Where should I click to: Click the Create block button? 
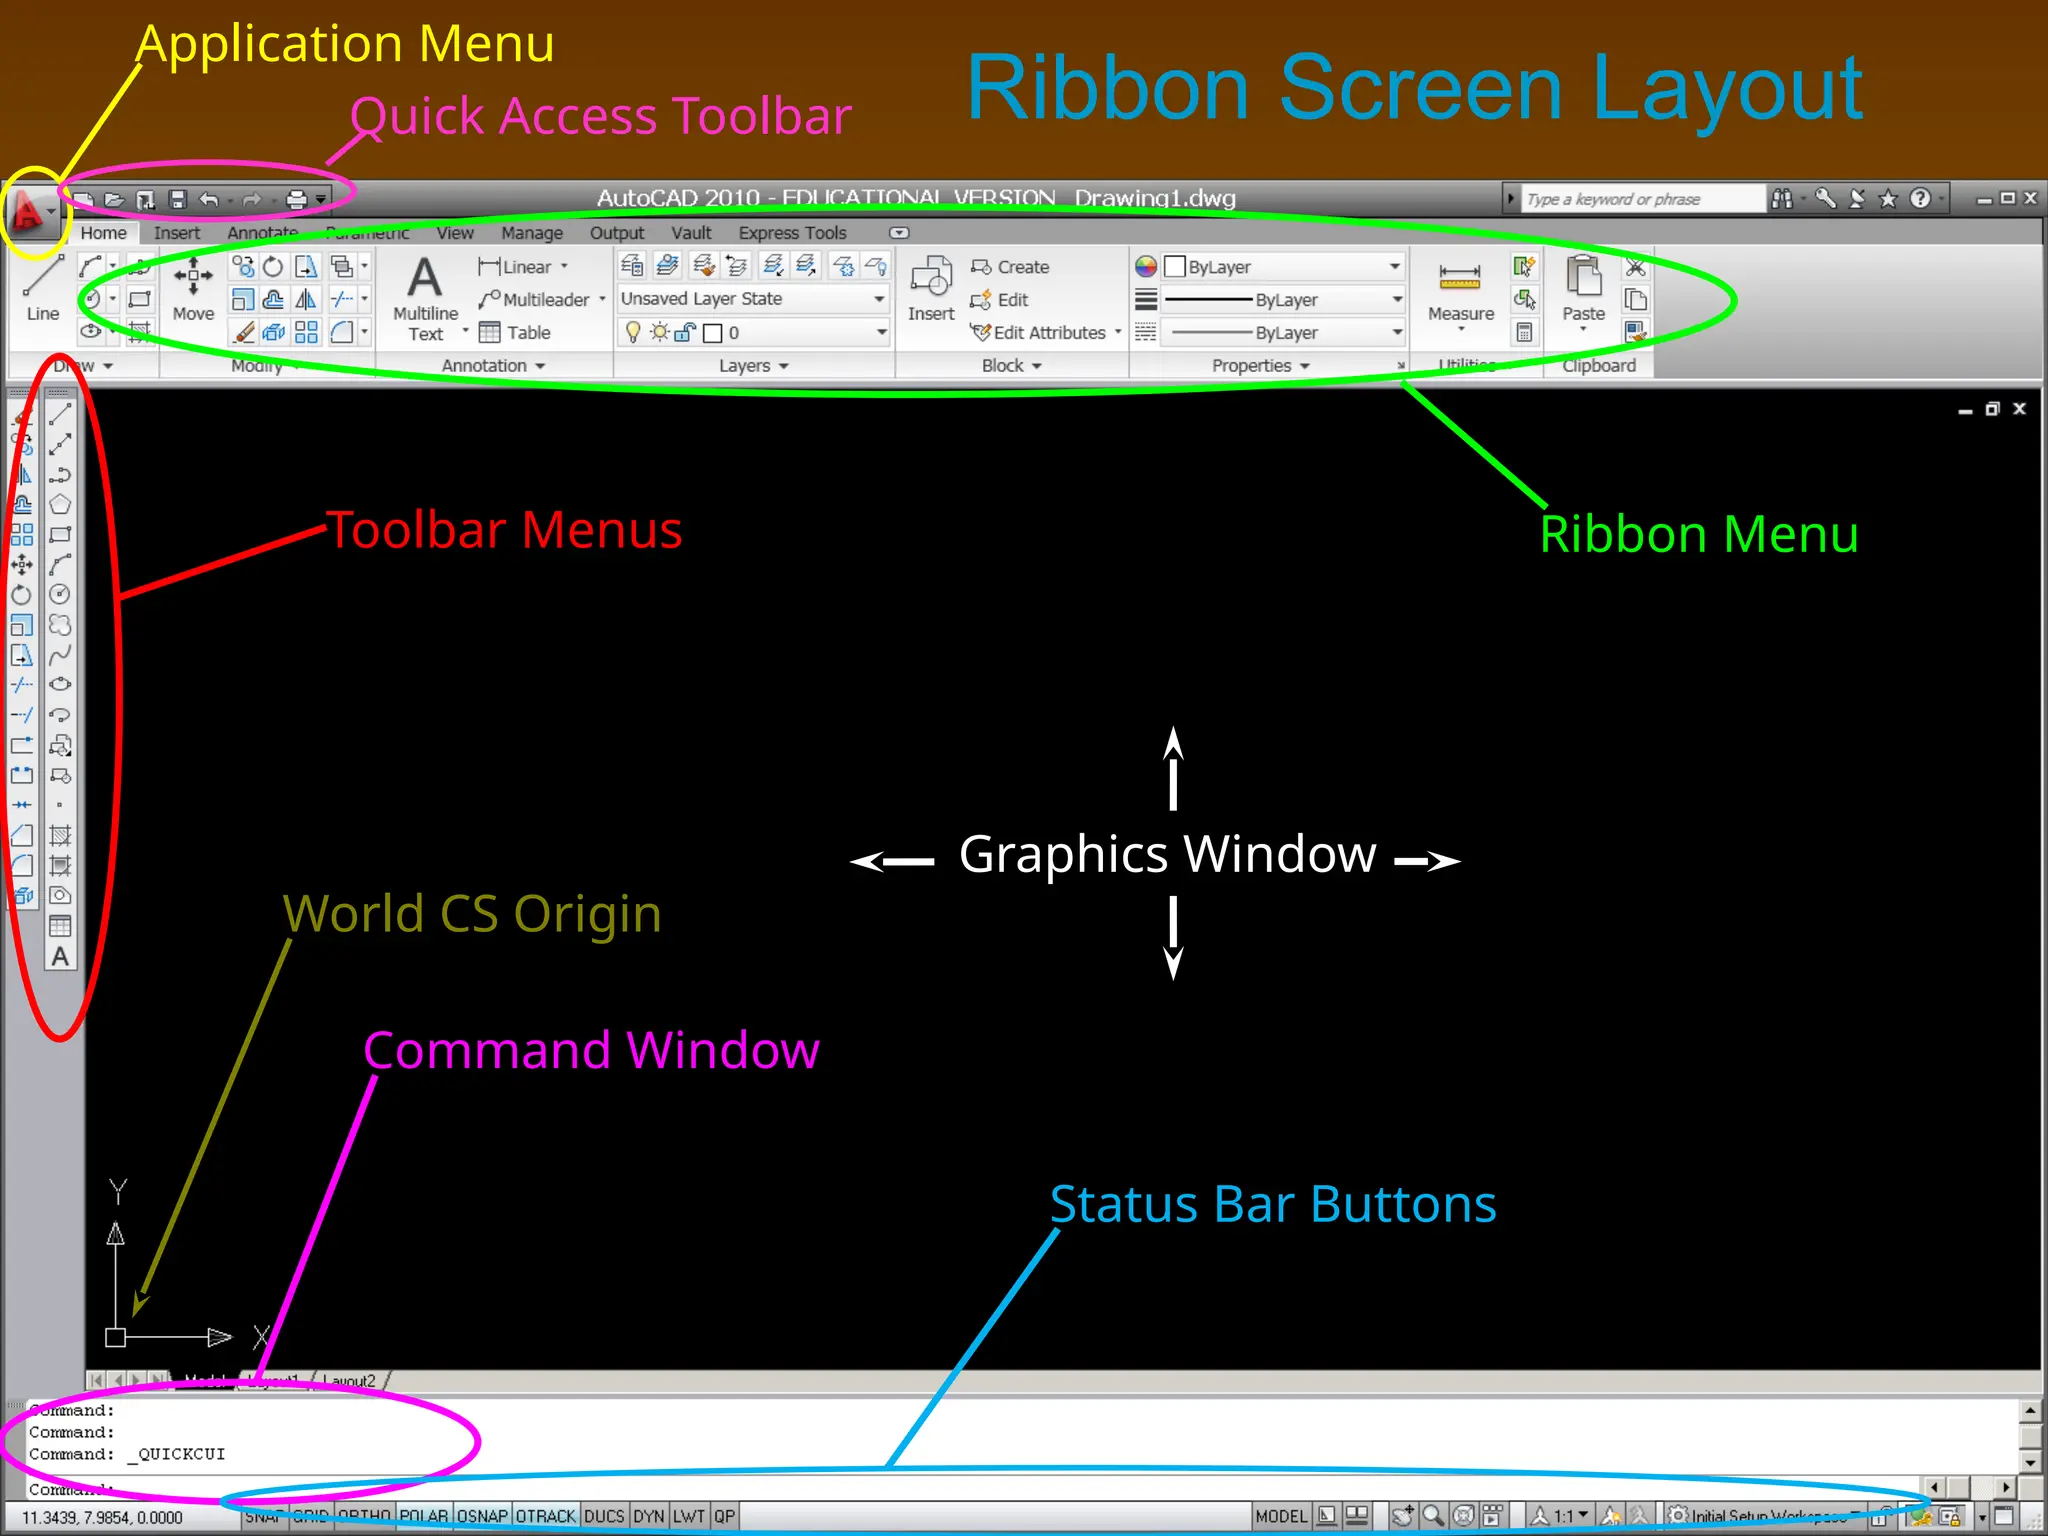(1010, 267)
